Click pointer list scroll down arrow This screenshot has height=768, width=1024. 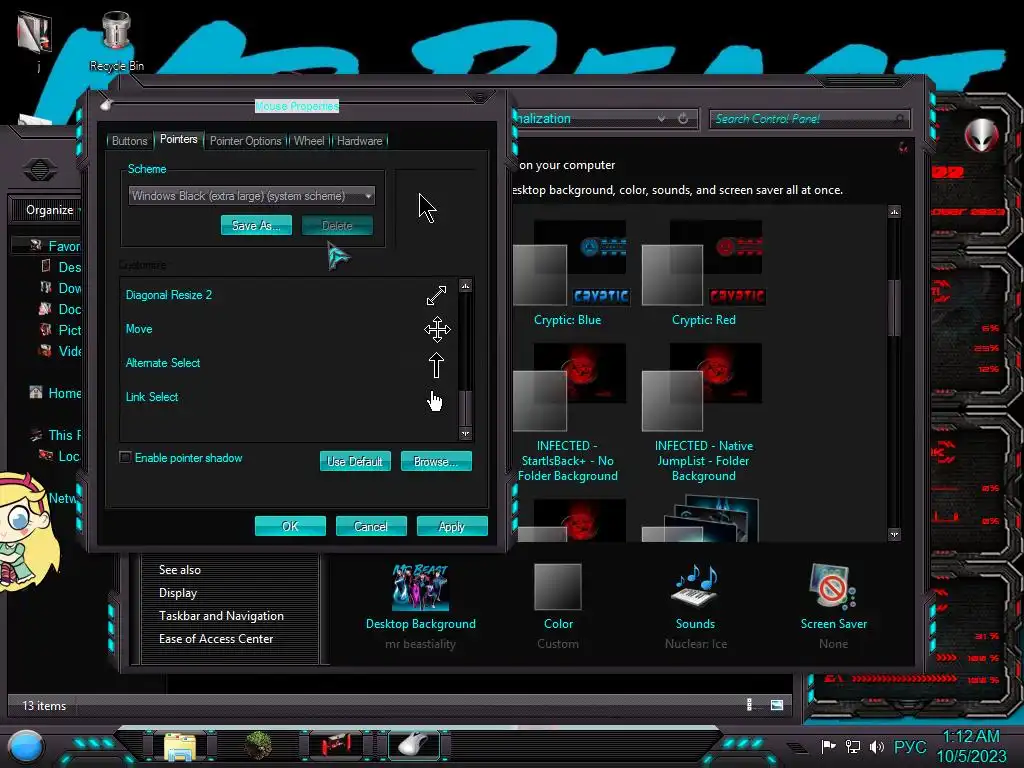tap(465, 434)
